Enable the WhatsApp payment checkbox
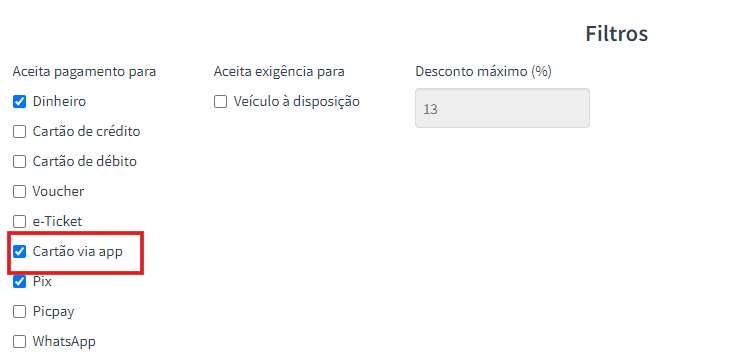 (x=19, y=342)
